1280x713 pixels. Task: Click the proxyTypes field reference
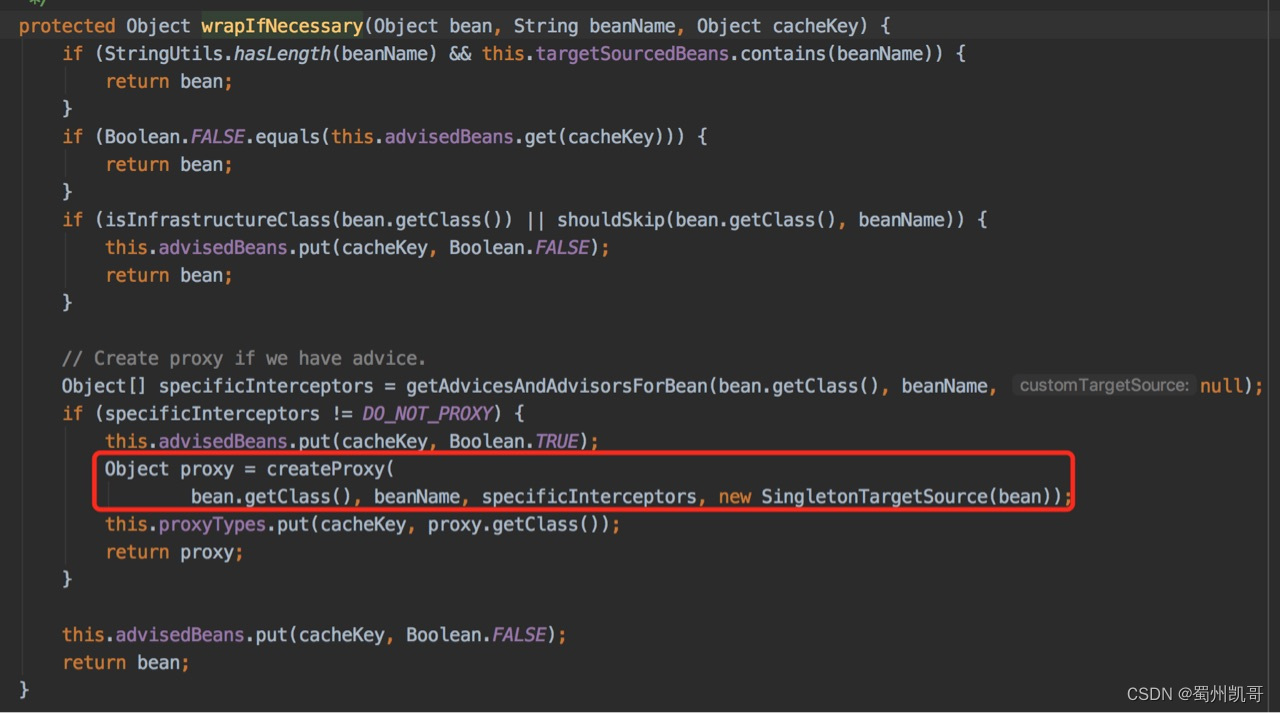pos(213,524)
